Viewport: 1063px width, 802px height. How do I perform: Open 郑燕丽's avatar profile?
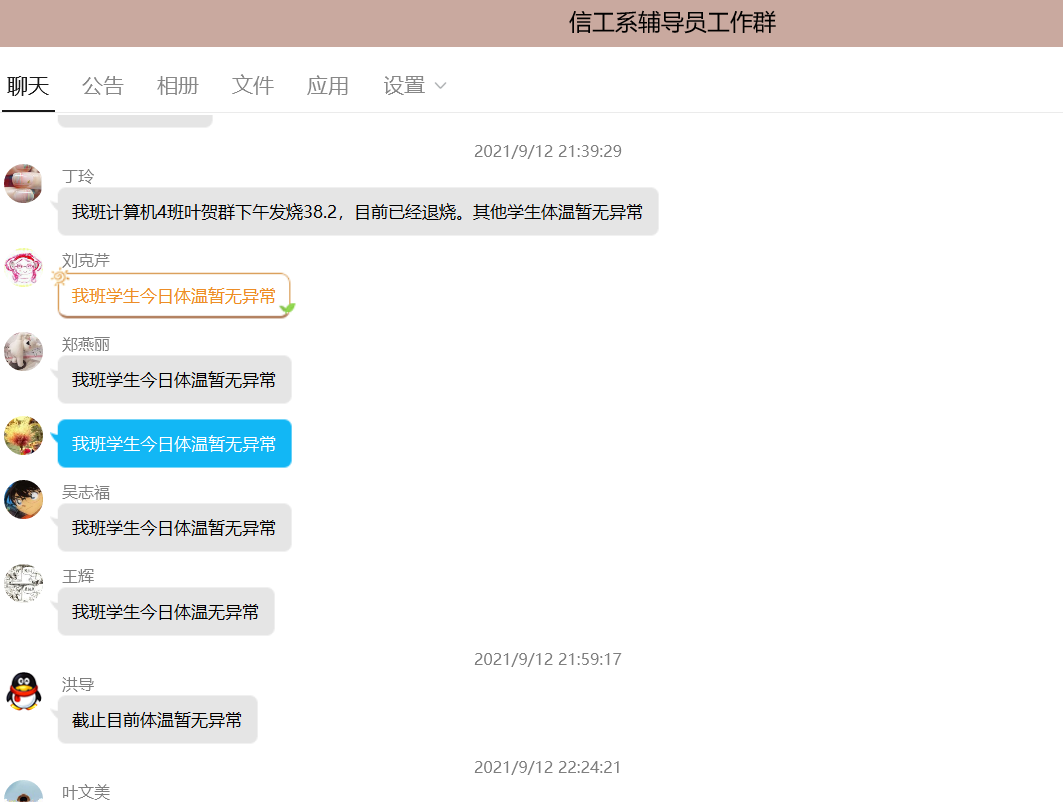click(x=23, y=352)
